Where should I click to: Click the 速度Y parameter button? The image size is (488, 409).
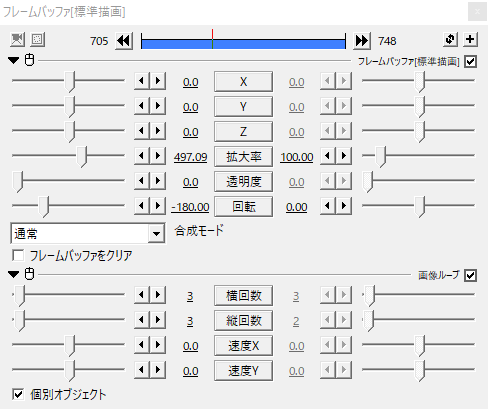(243, 371)
